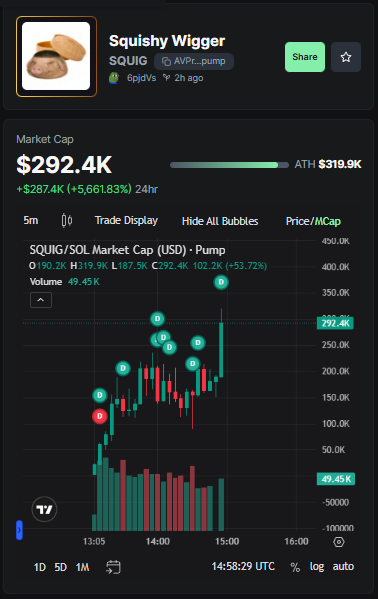Click the SQUIG/SOL Market Cap chart title
Screen dimensions: 378x599
point(127,250)
